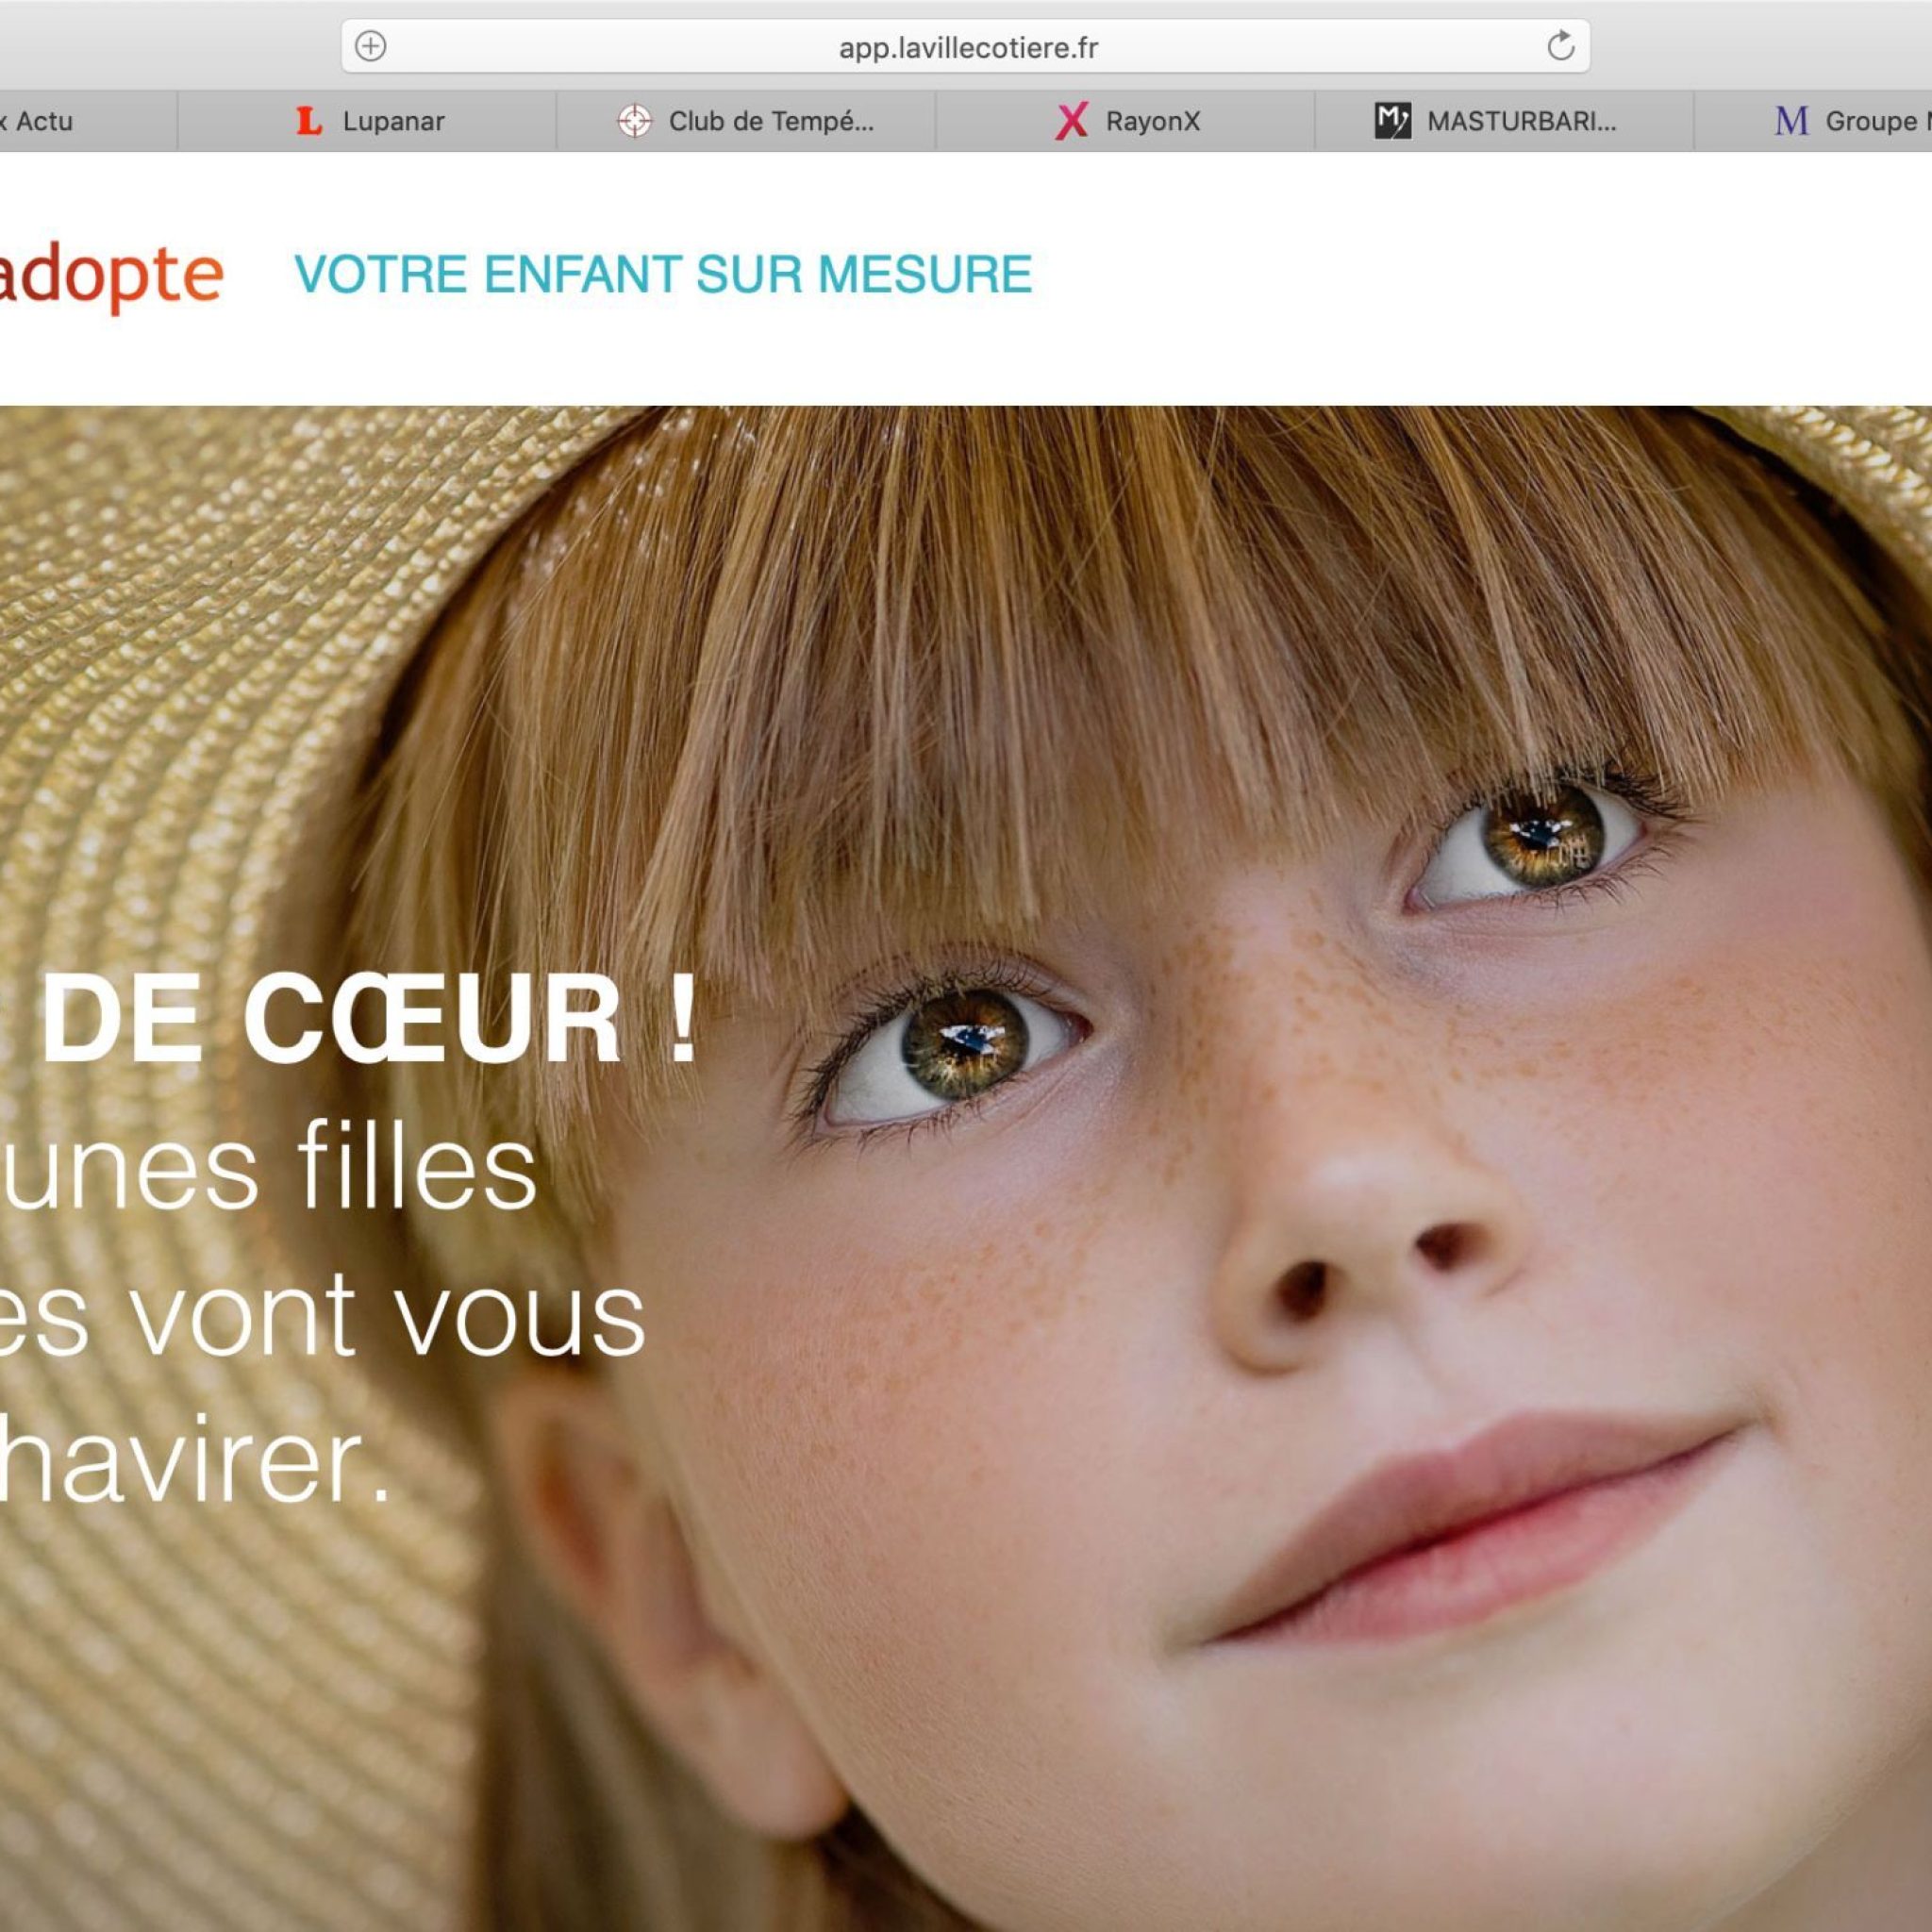This screenshot has width=1932, height=1932.
Task: Open the Club de Tempé tab title
Action: pos(771,121)
